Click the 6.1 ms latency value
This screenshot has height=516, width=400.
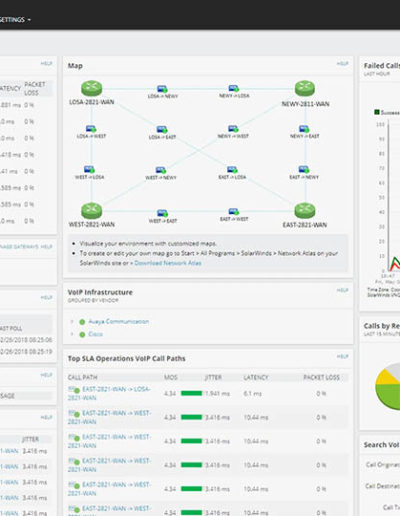pos(252,394)
